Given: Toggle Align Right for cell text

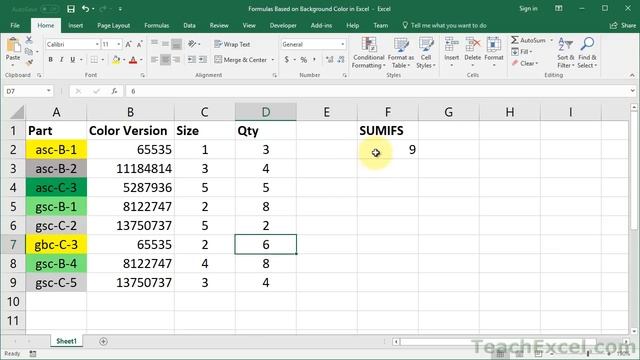Looking at the screenshot, I should (x=176, y=60).
